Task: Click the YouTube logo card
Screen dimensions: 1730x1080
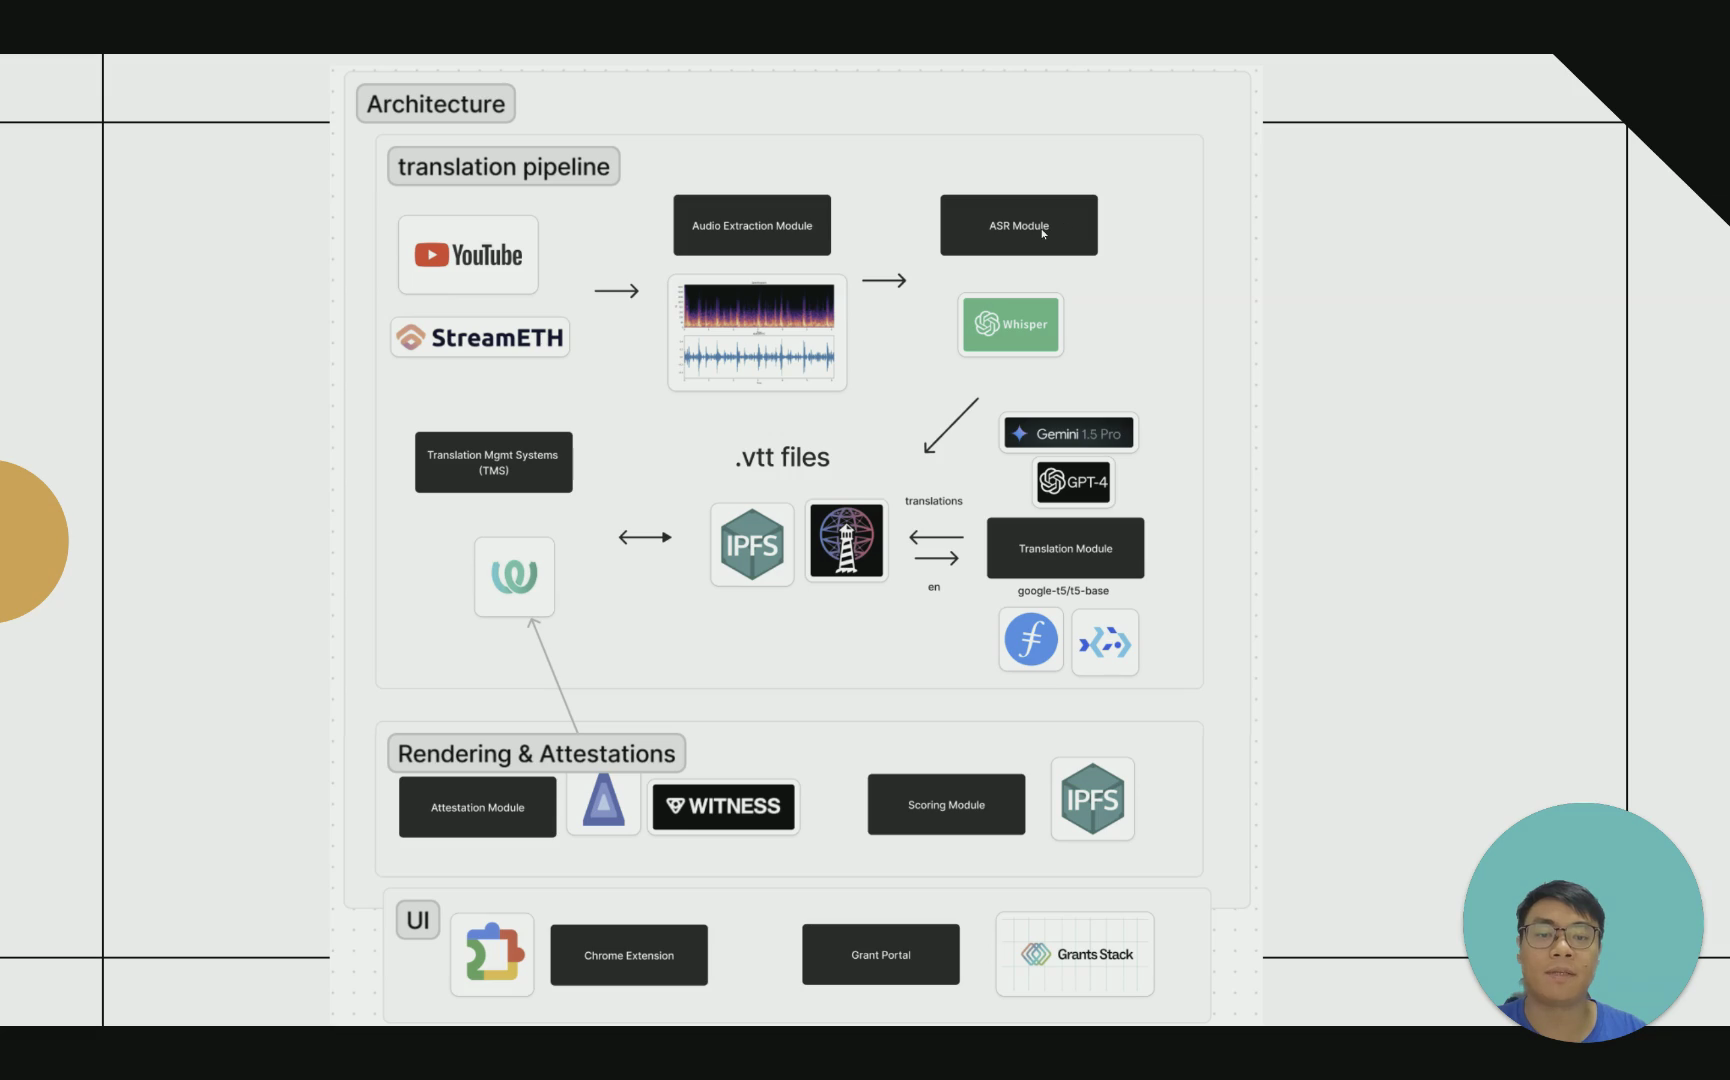Action: click(468, 255)
